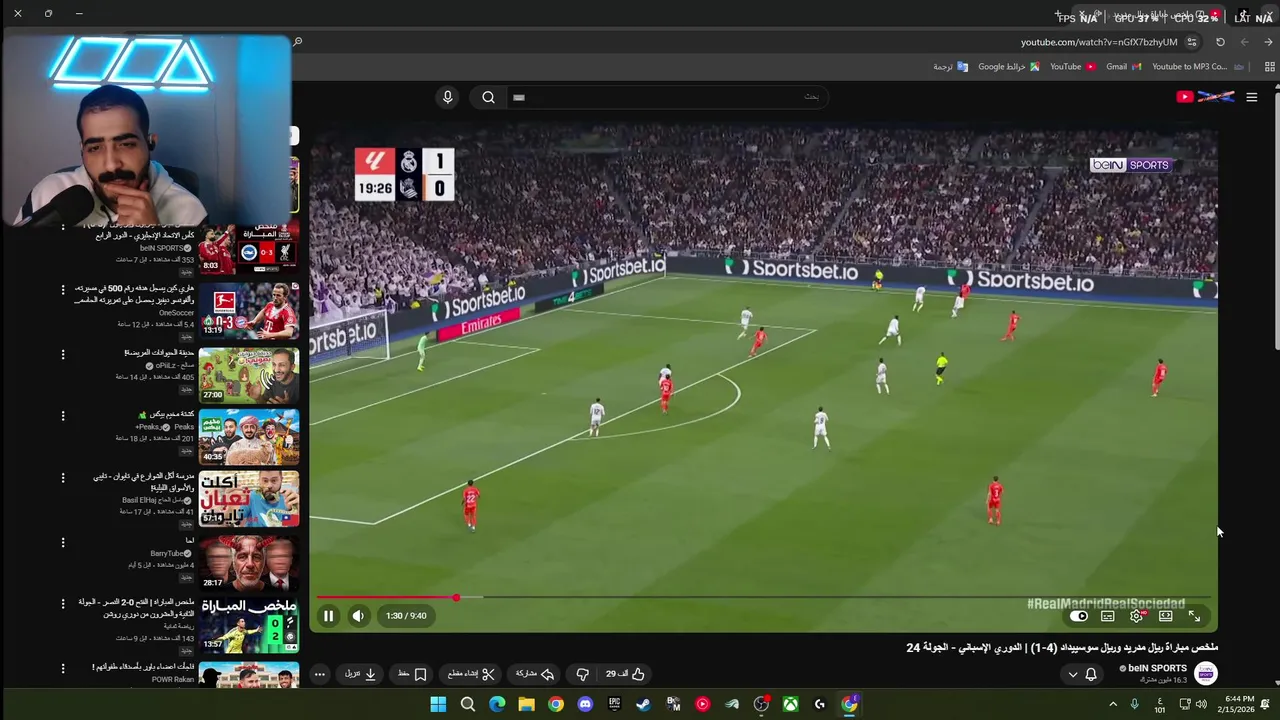Open options menu for Peaks video

tap(63, 416)
